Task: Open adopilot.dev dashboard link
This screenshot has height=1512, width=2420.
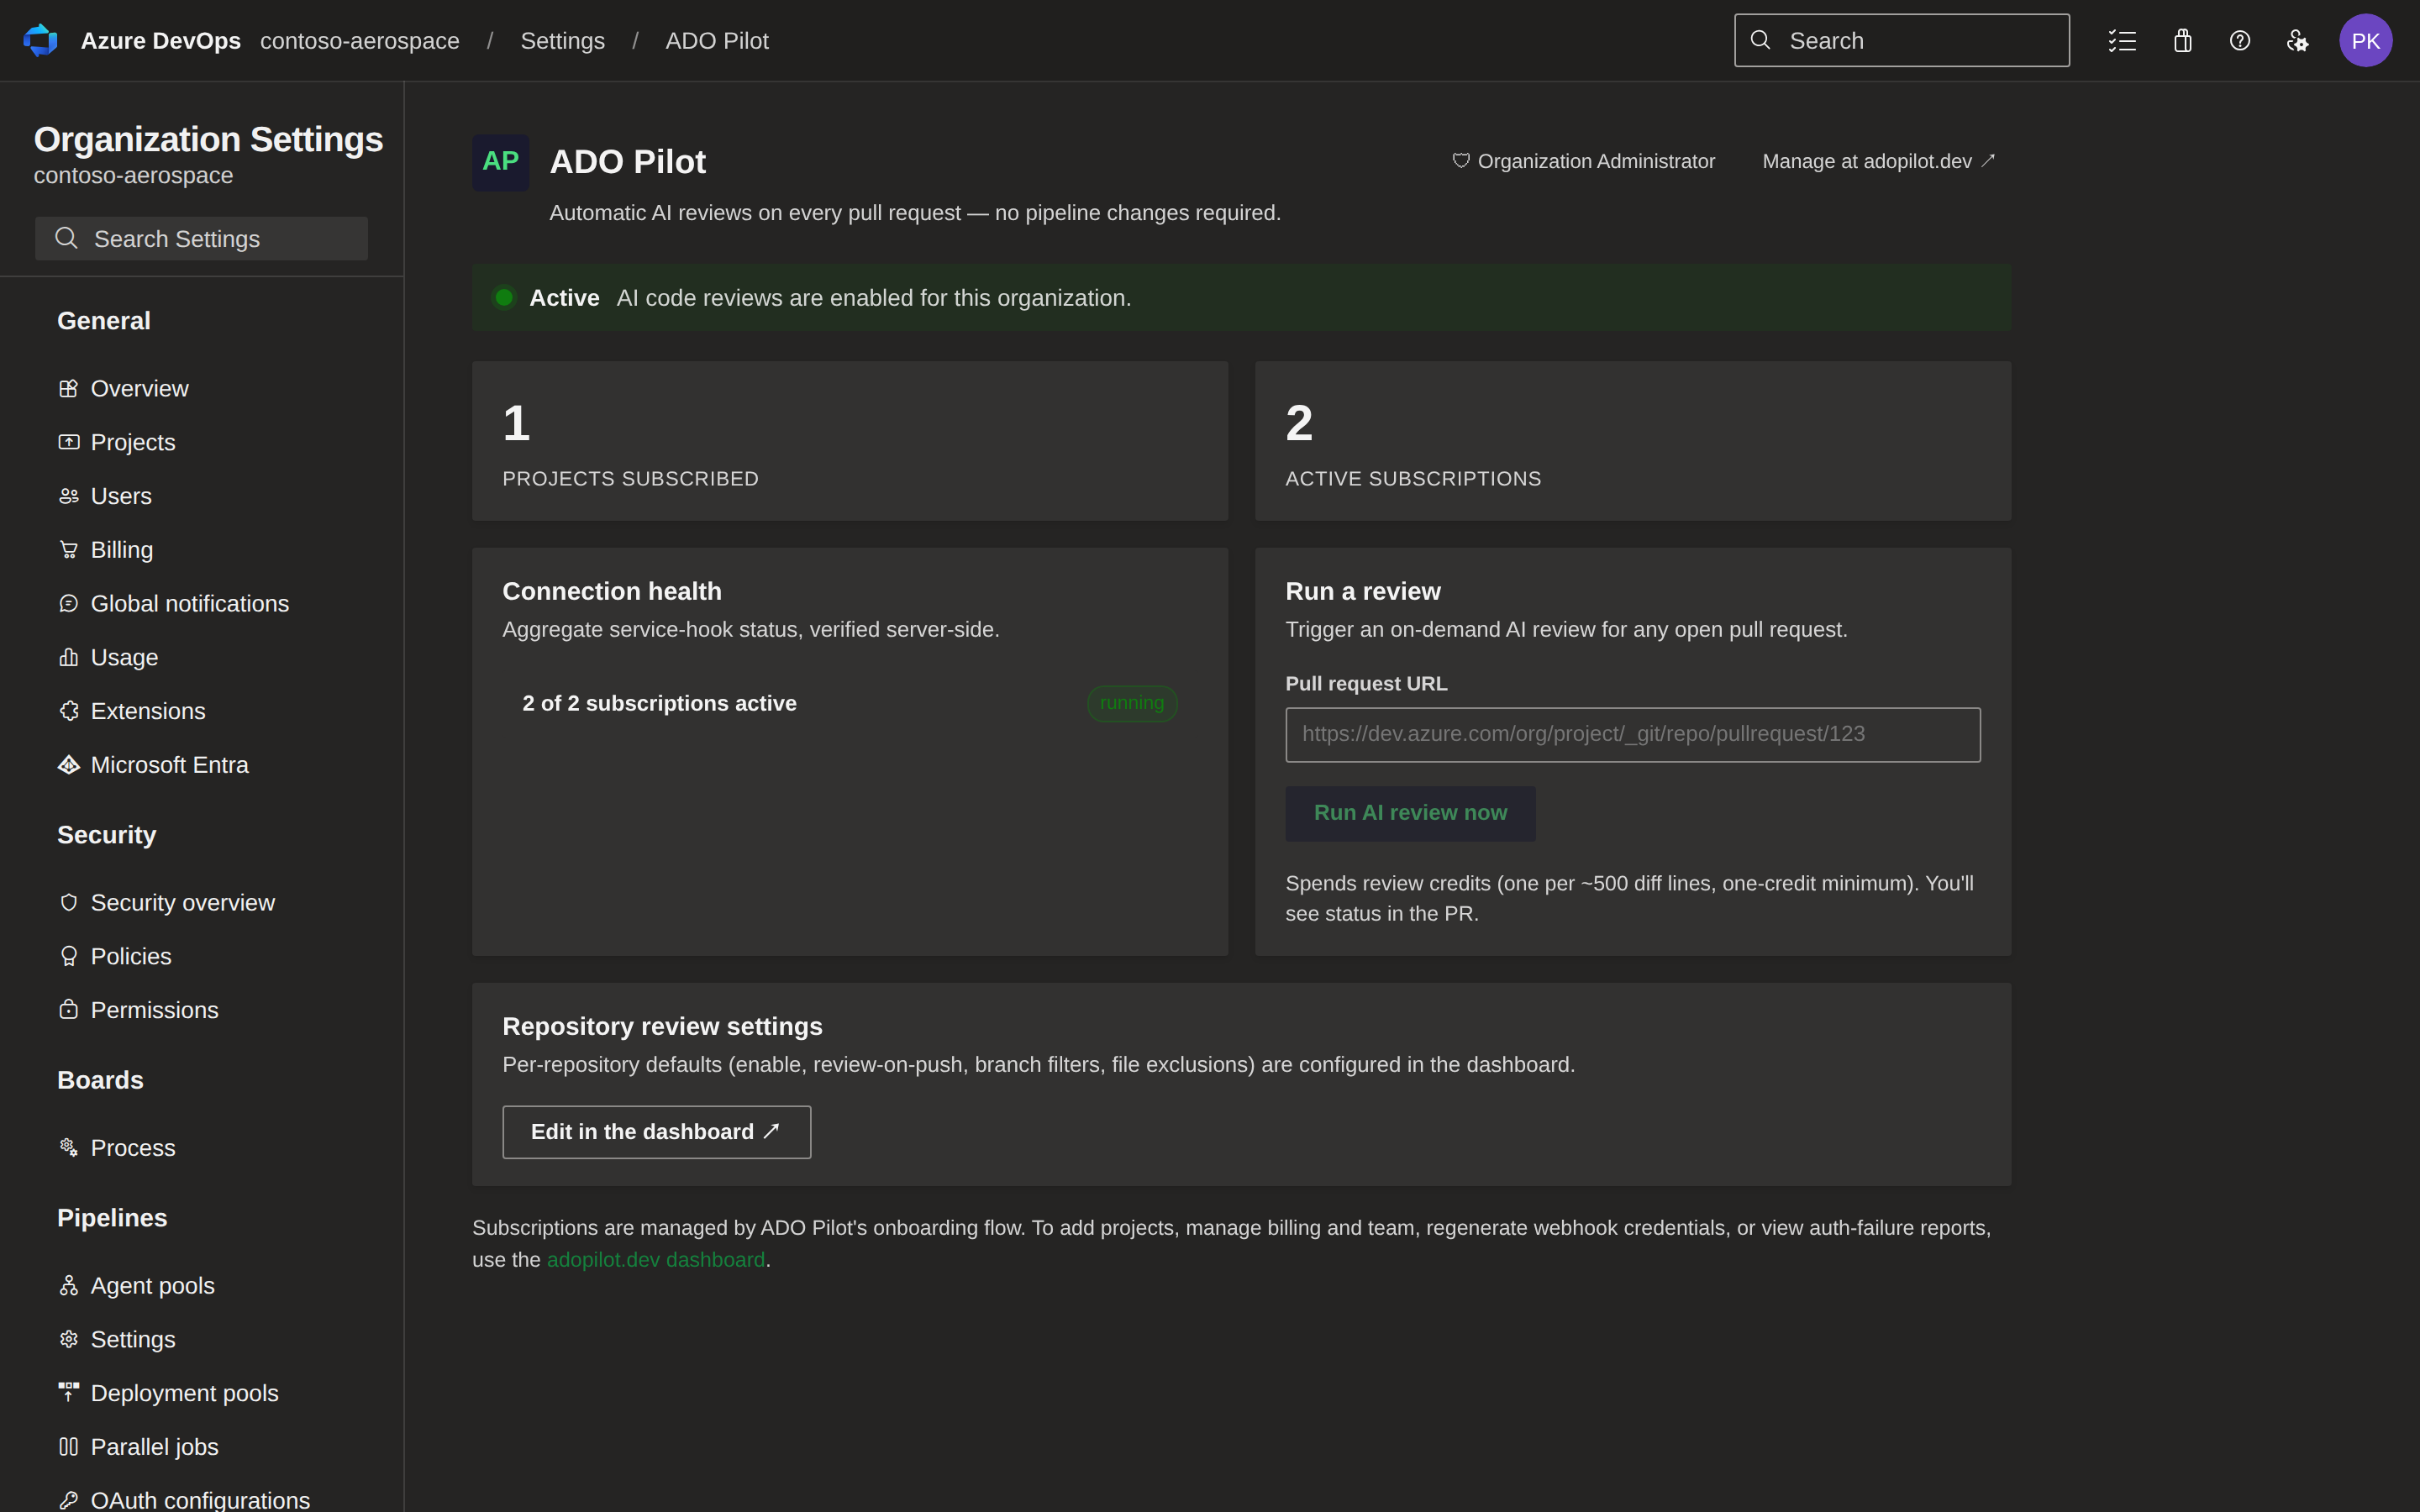Action: tap(655, 1260)
